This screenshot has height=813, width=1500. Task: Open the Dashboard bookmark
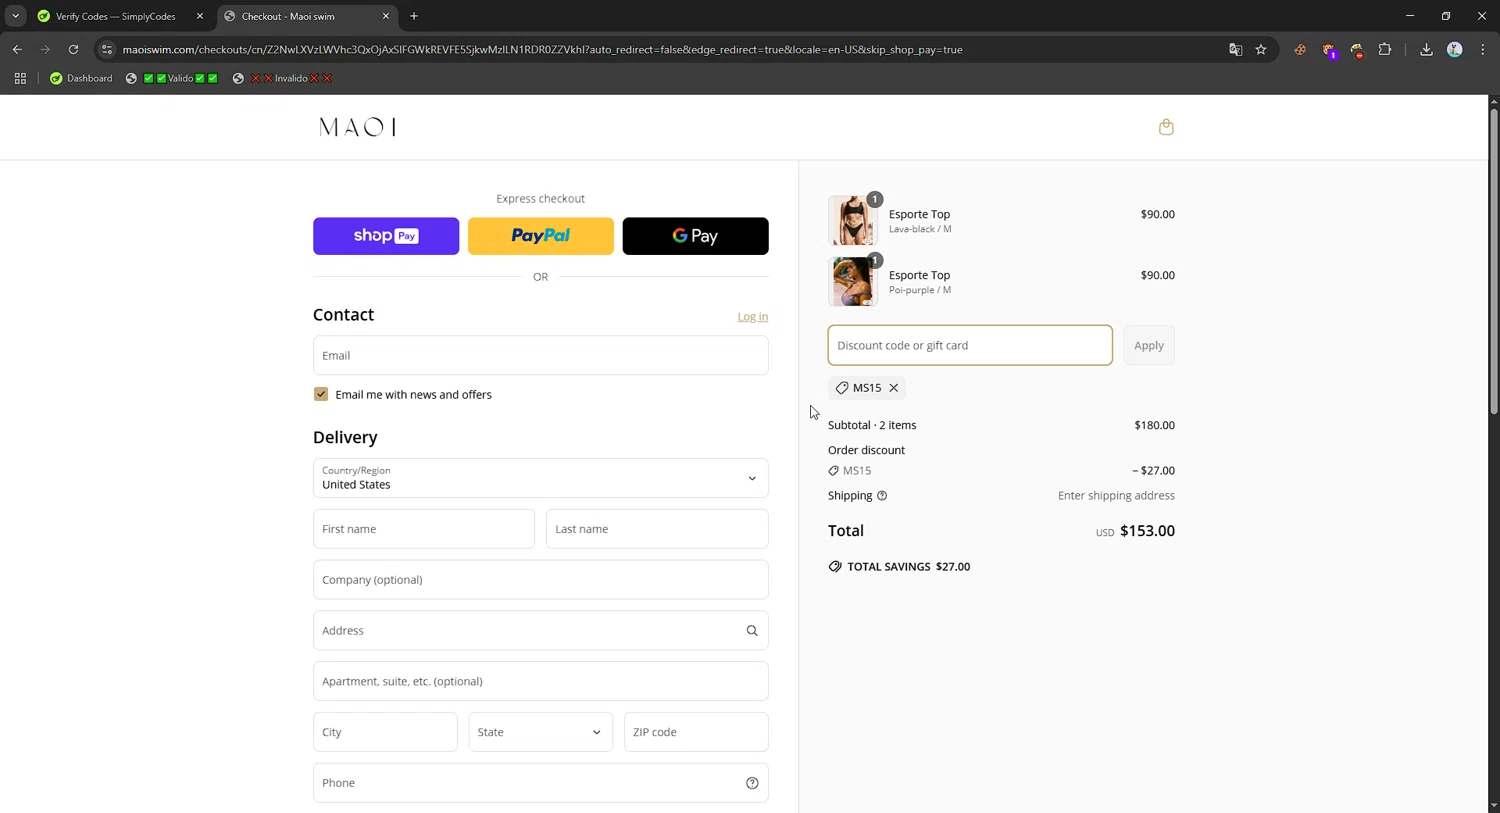81,78
